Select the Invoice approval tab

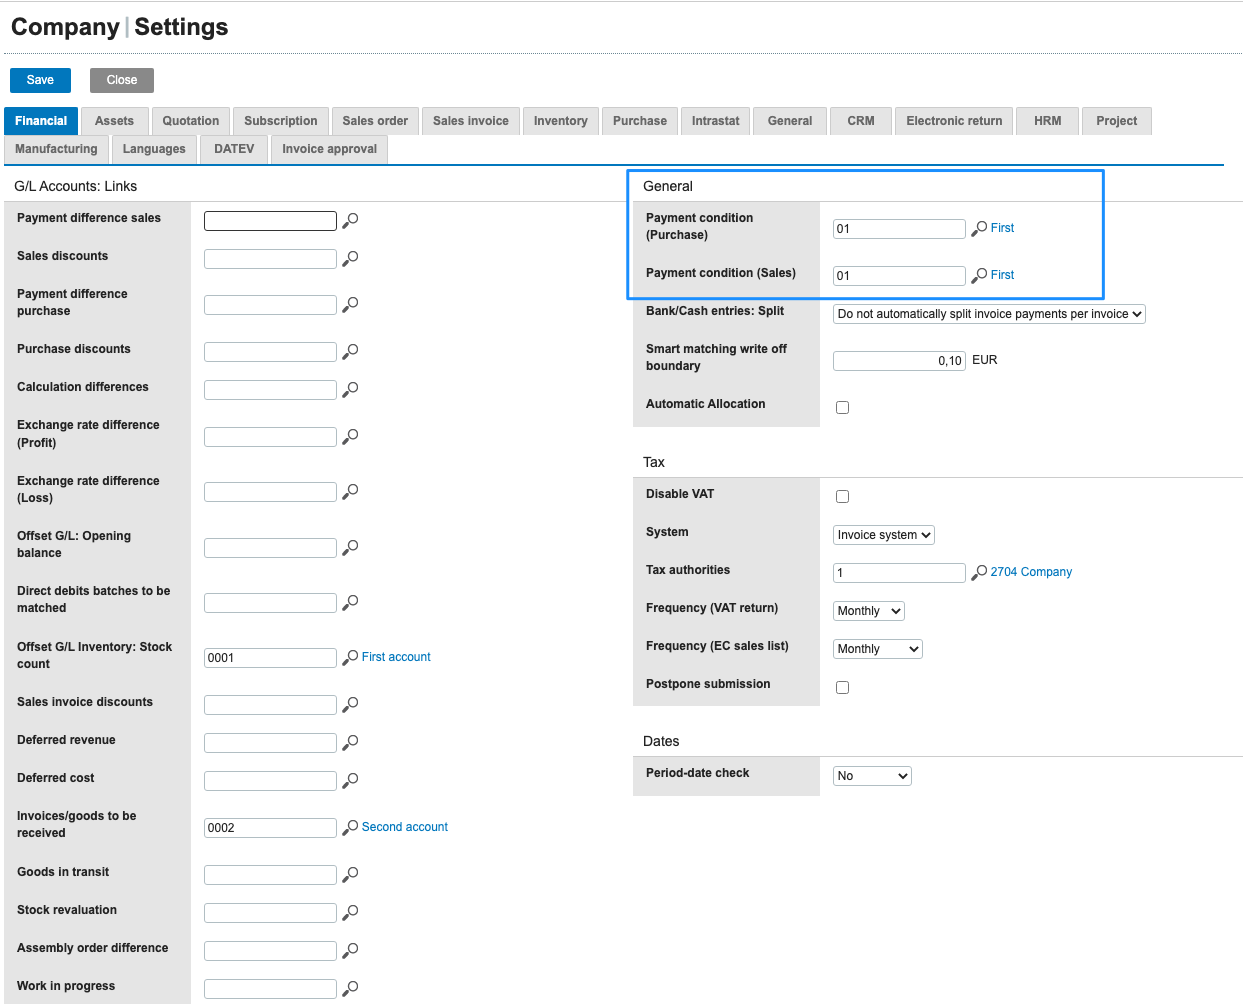(329, 149)
